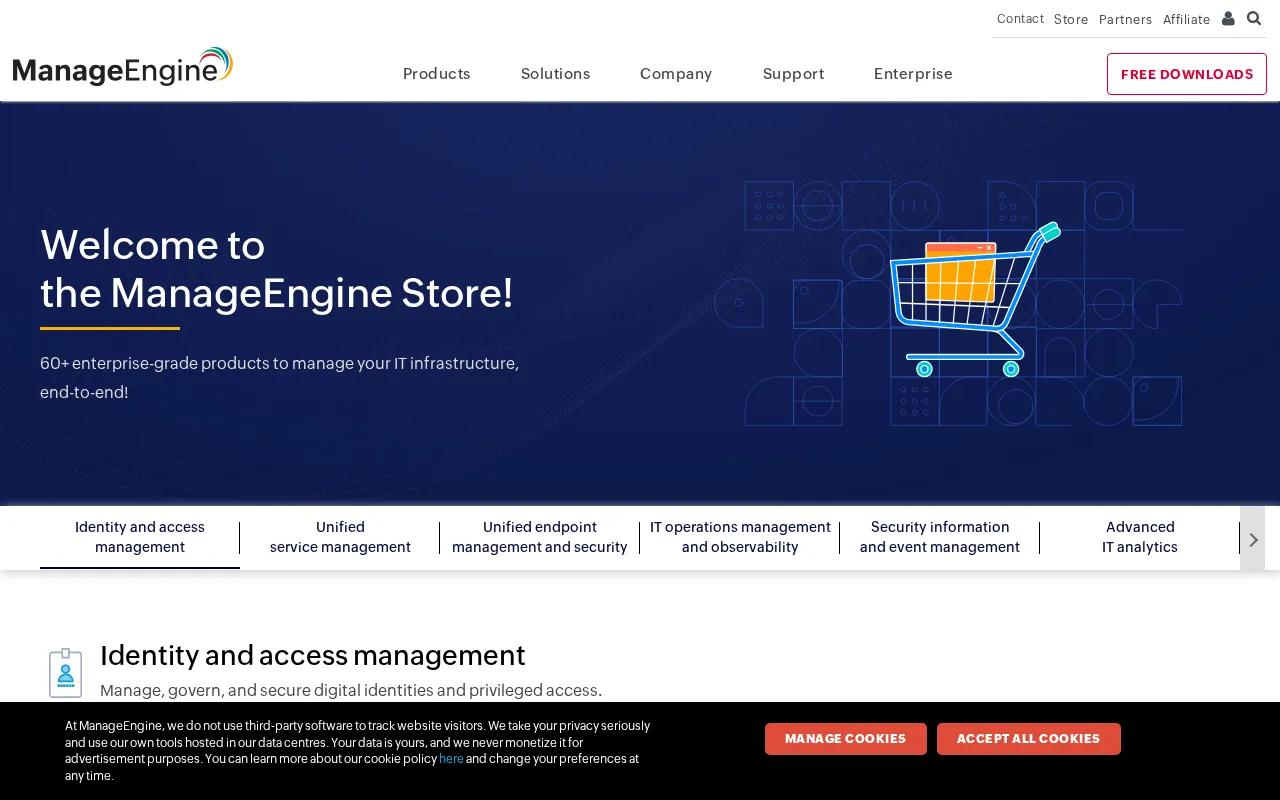Open the Security information and event management tab
1280x800 pixels.
pyautogui.click(x=940, y=537)
